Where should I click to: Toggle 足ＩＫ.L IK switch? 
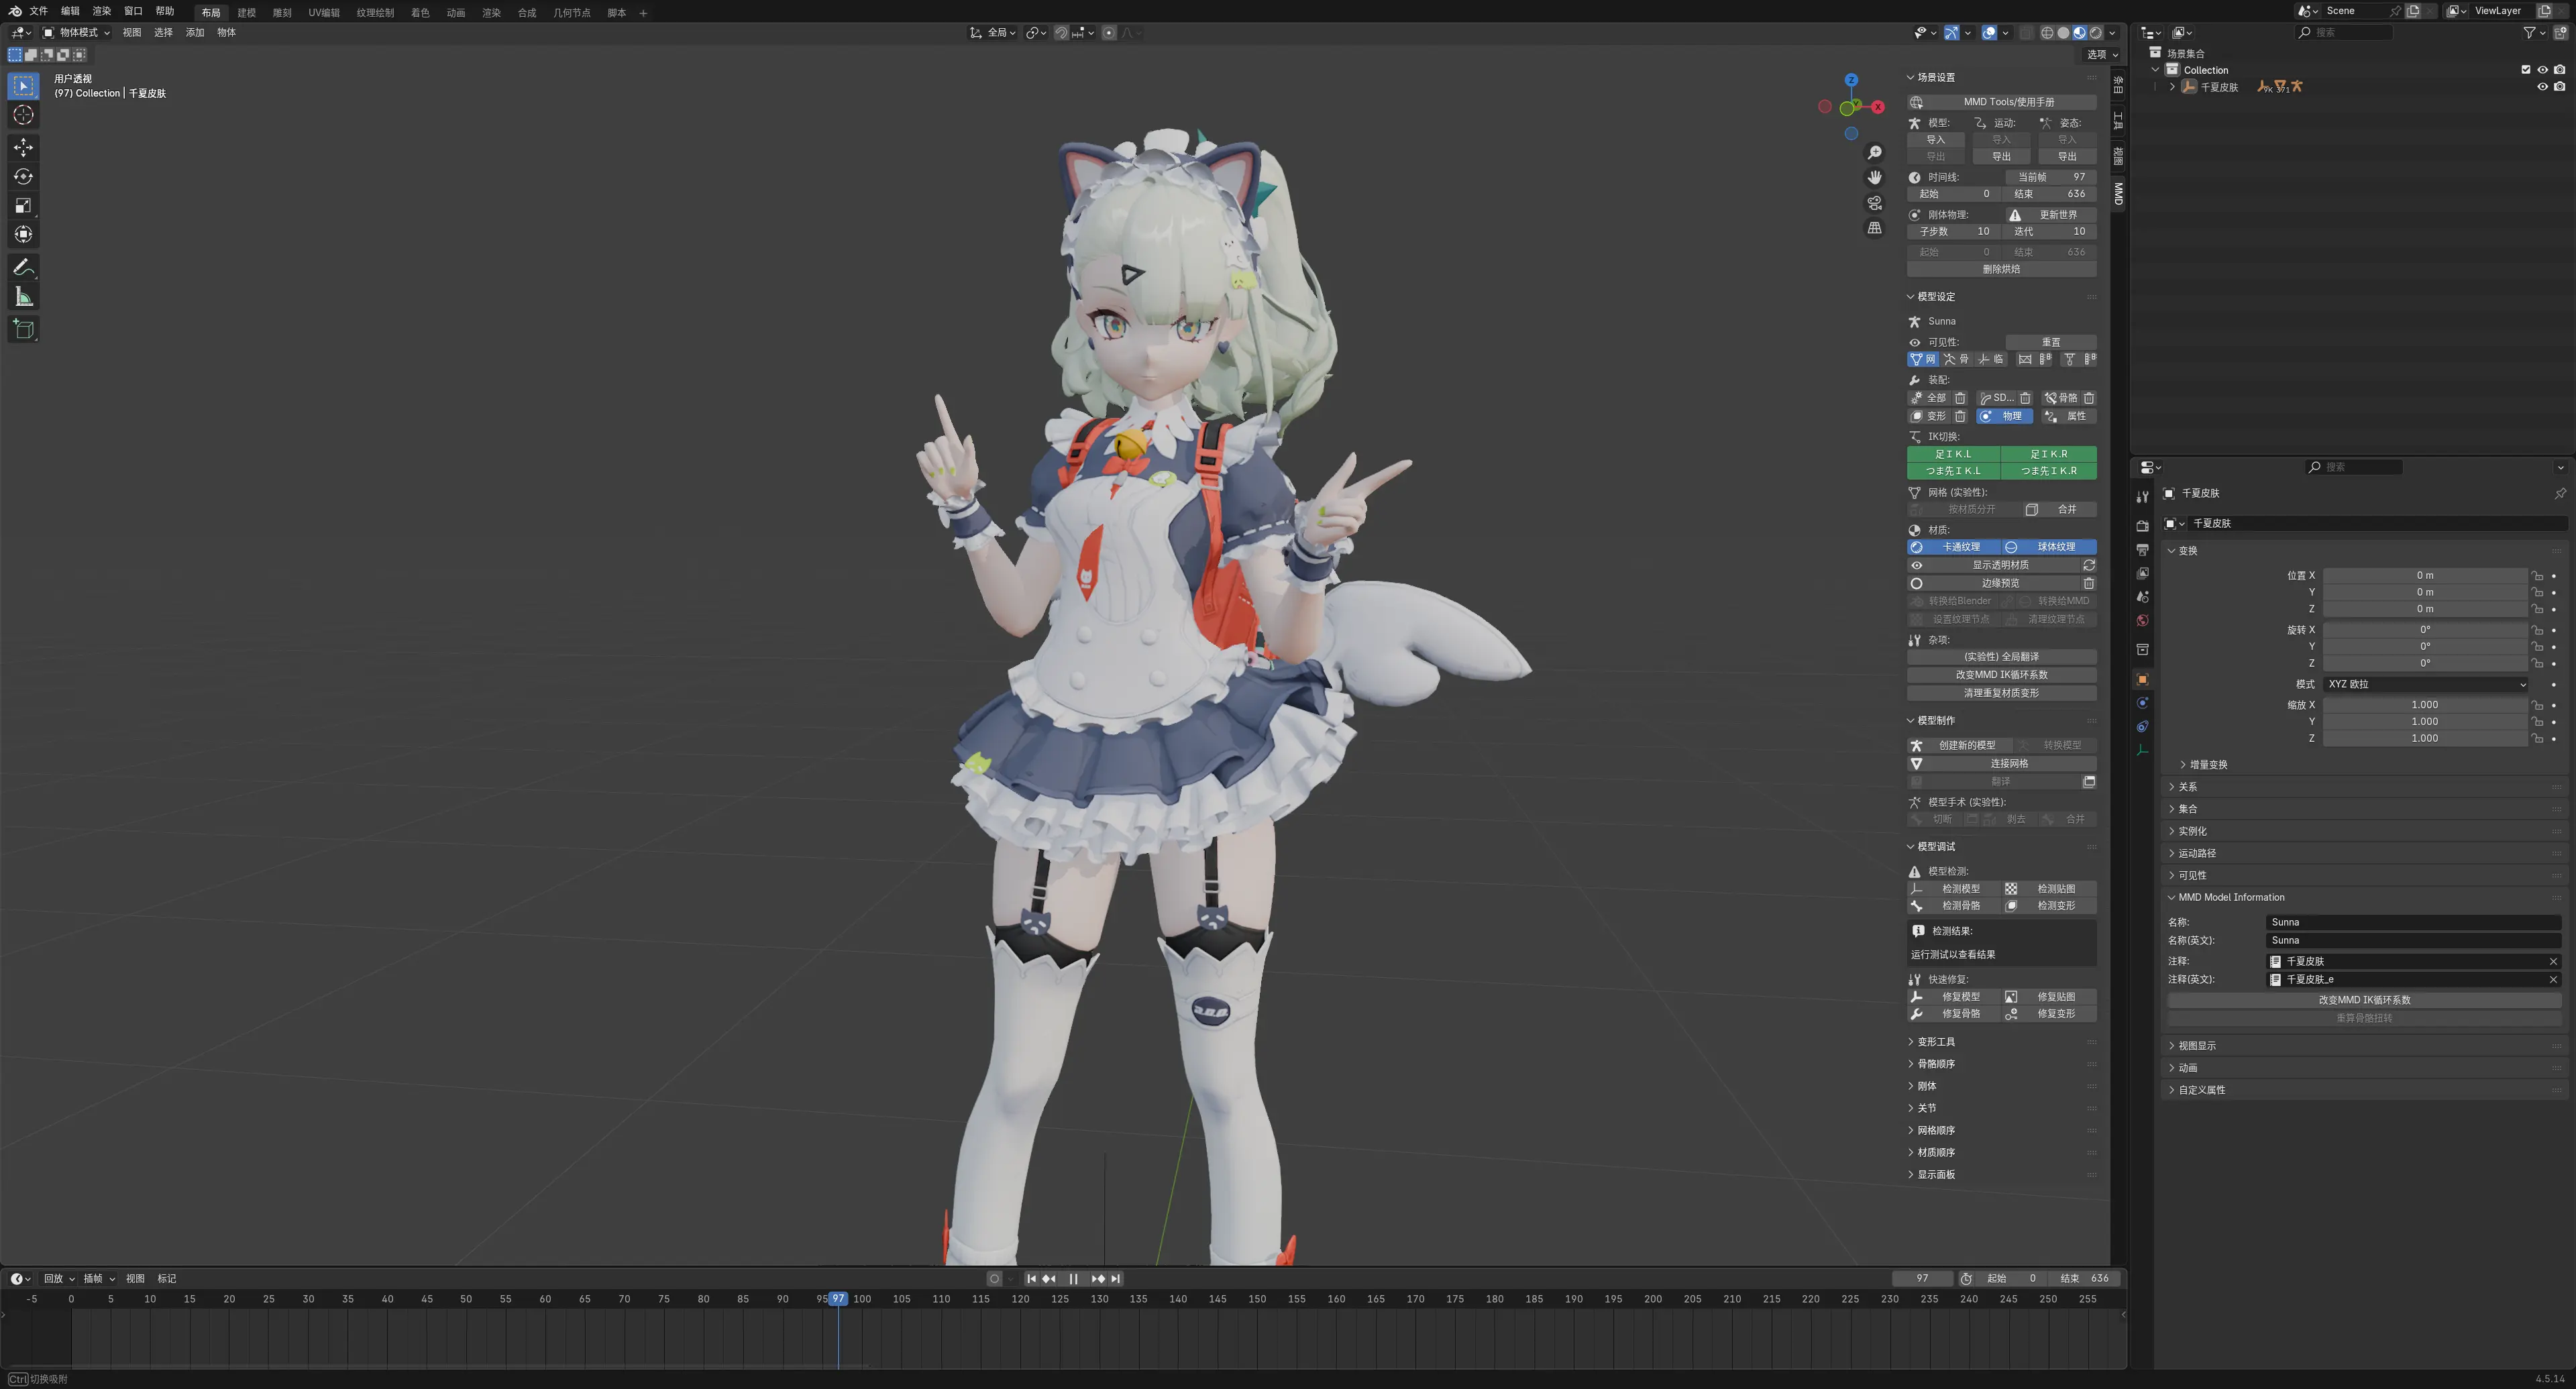[1953, 454]
